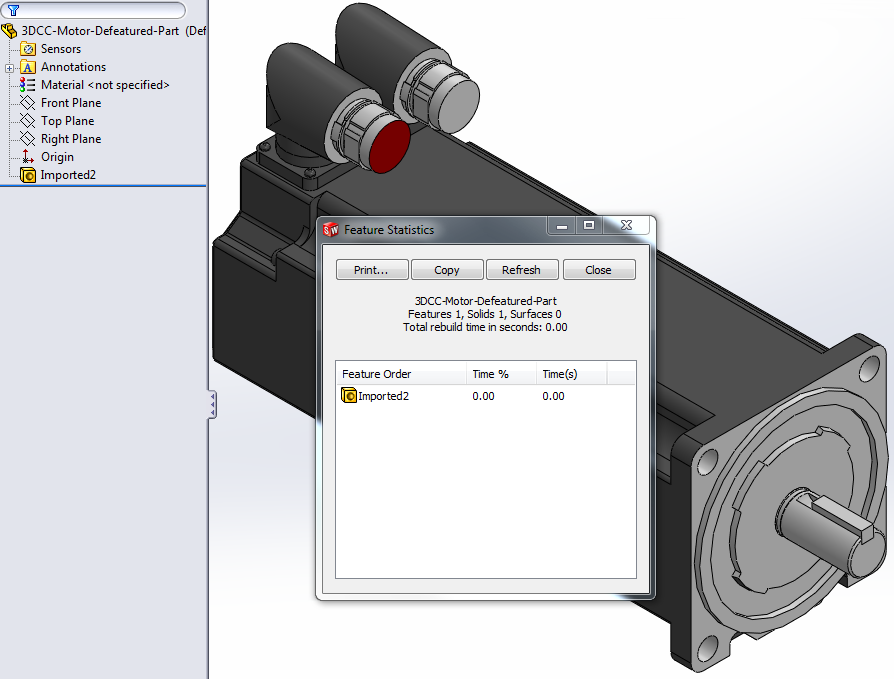Viewport: 894px width, 679px height.
Task: Collapse the feature tree panel via splitter handle
Action: click(212, 404)
